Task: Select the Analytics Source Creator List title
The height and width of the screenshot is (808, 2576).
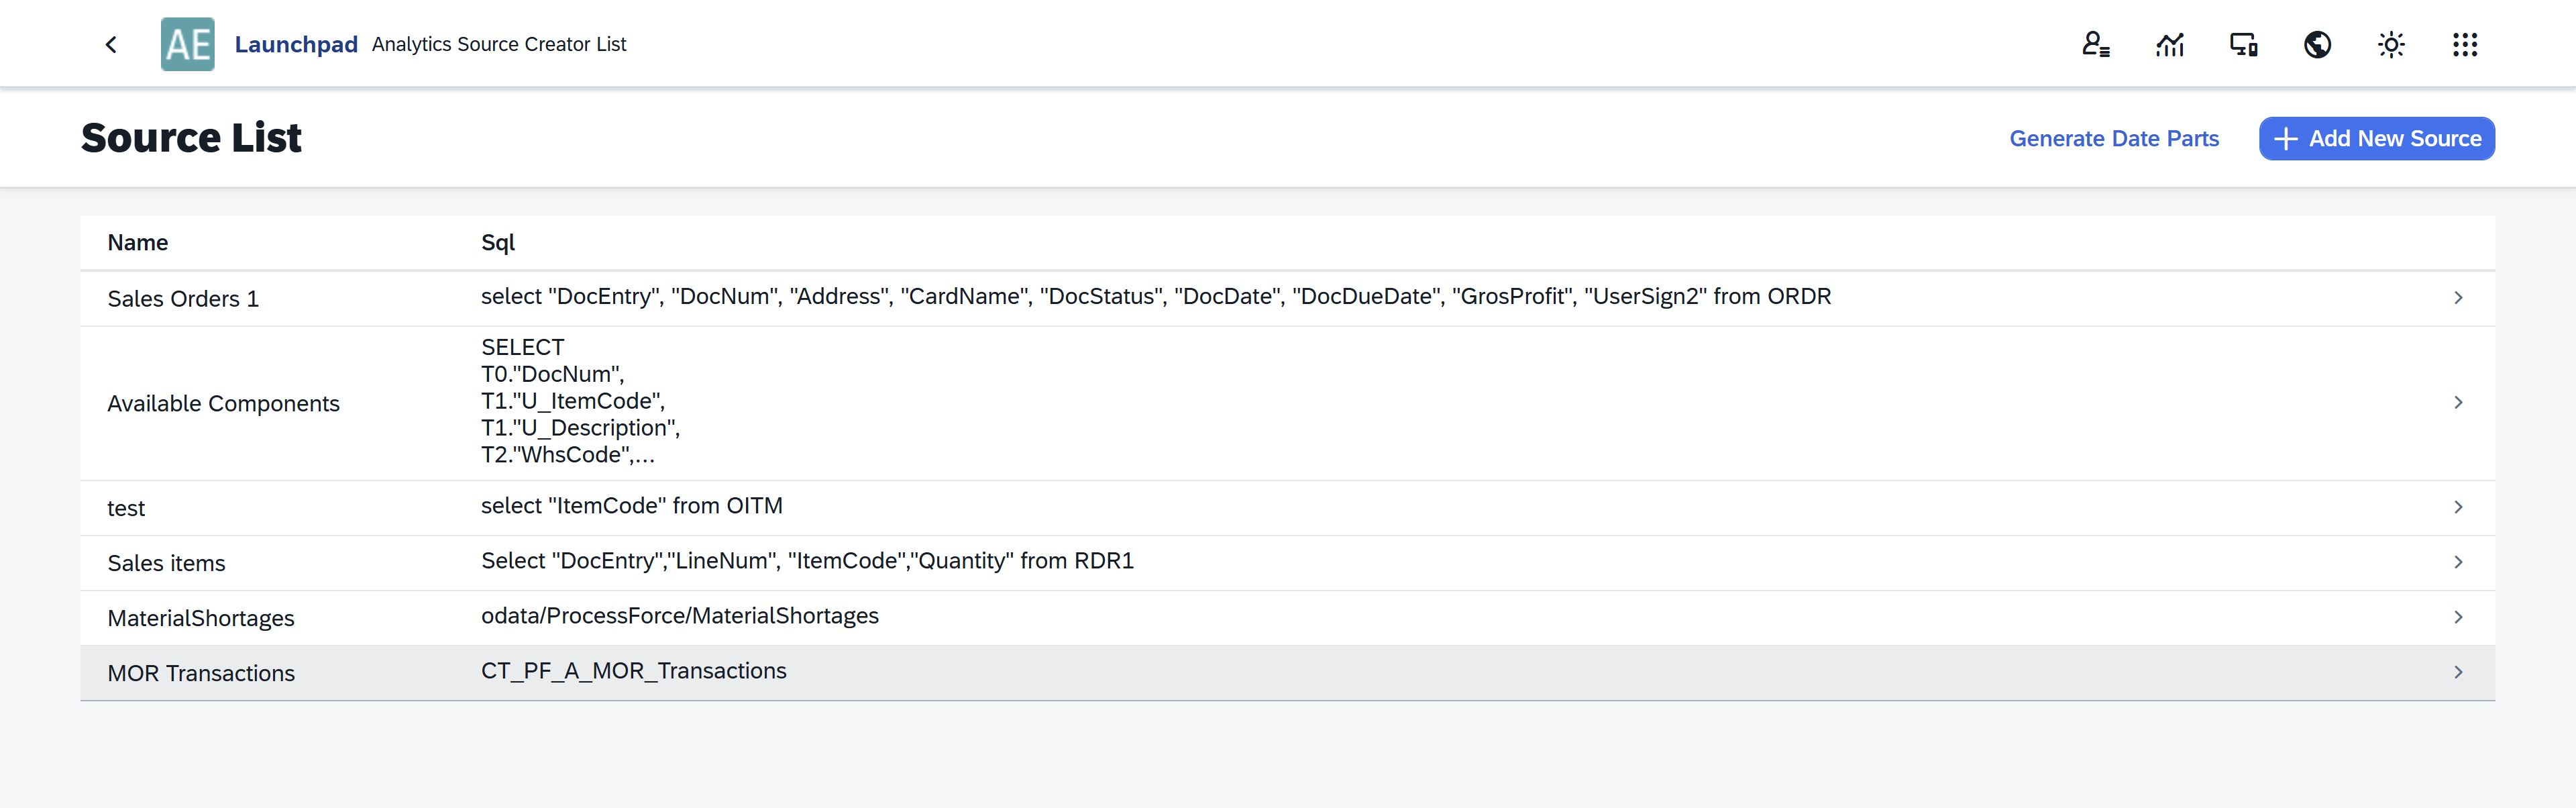Action: tap(499, 44)
